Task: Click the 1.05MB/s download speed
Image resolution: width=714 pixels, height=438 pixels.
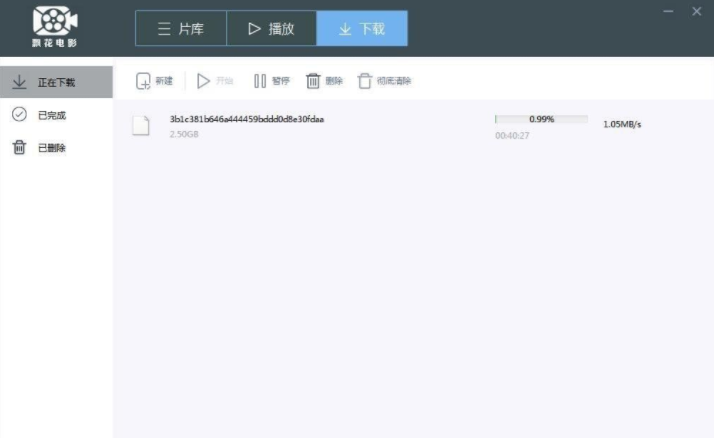Action: 622,124
